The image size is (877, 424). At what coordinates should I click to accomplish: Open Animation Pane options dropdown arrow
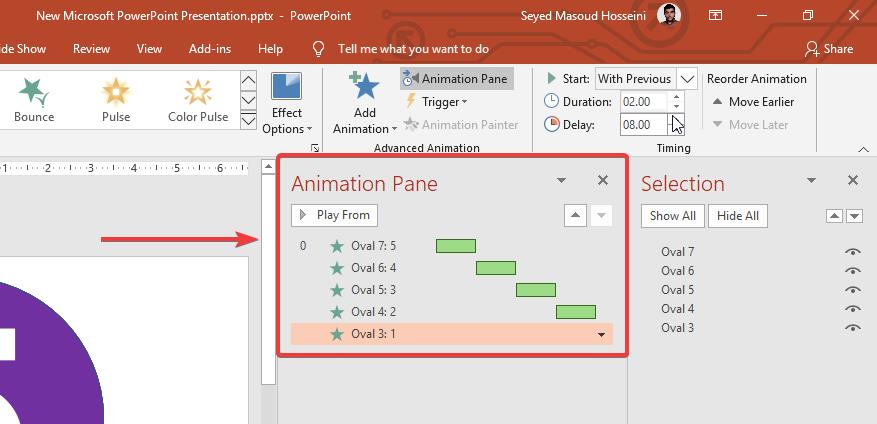tap(562, 180)
